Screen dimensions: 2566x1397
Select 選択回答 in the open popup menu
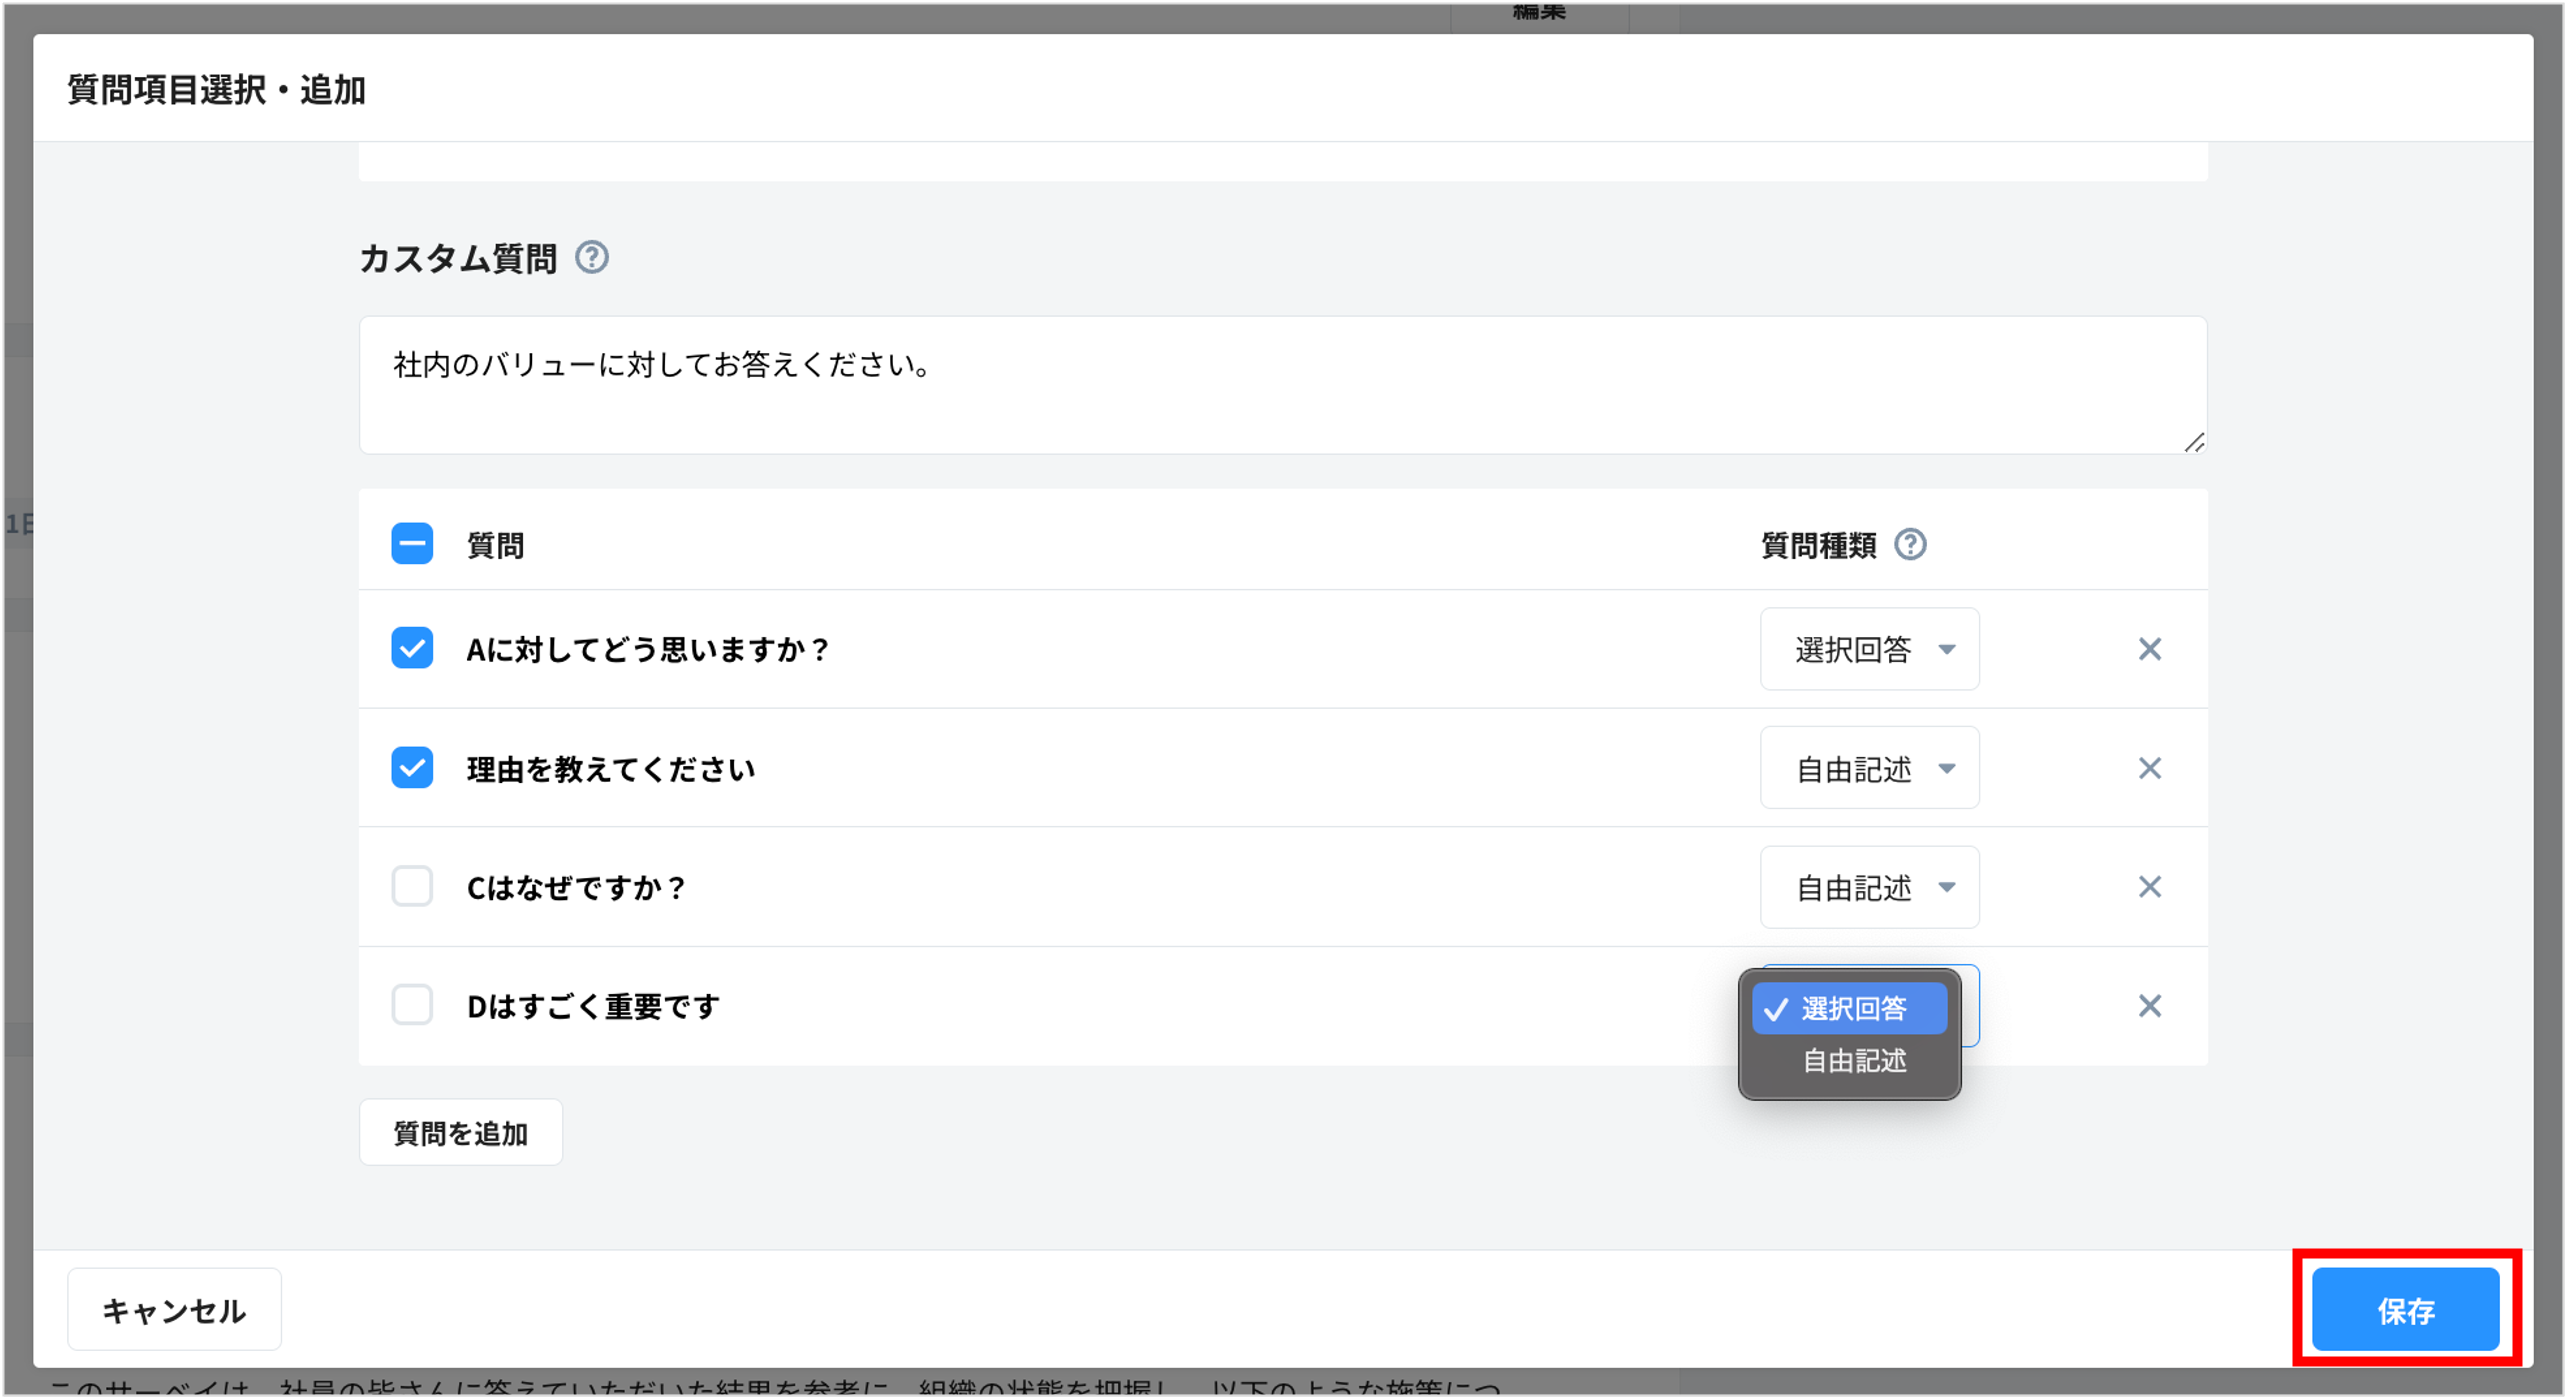[x=1850, y=1010]
